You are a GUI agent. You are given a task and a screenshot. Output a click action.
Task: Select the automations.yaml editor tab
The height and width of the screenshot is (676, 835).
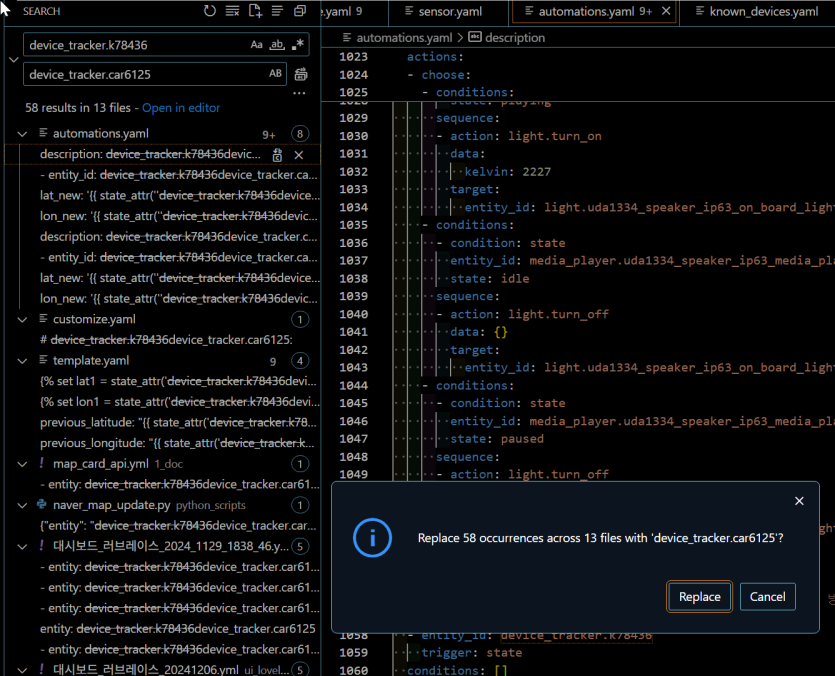(594, 12)
